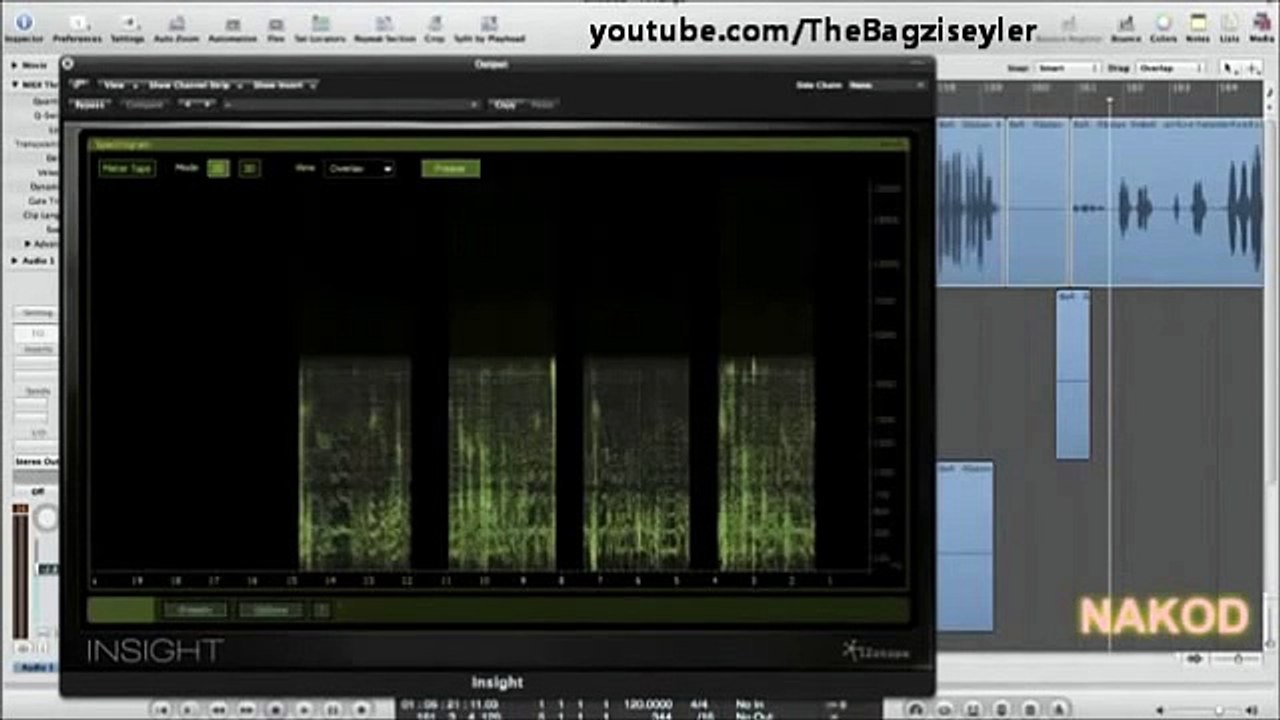Open the Show Insert menu
Viewport: 1280px width, 720px height.
(x=284, y=85)
